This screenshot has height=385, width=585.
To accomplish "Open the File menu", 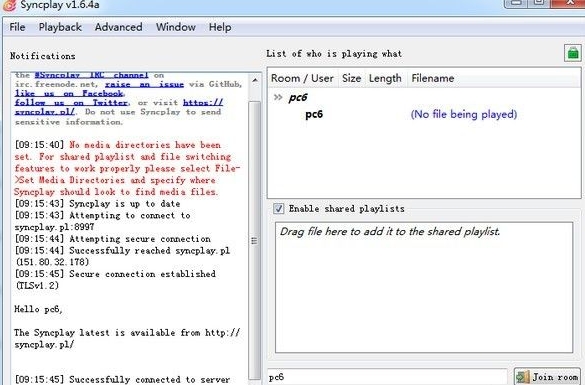I will [x=17, y=27].
